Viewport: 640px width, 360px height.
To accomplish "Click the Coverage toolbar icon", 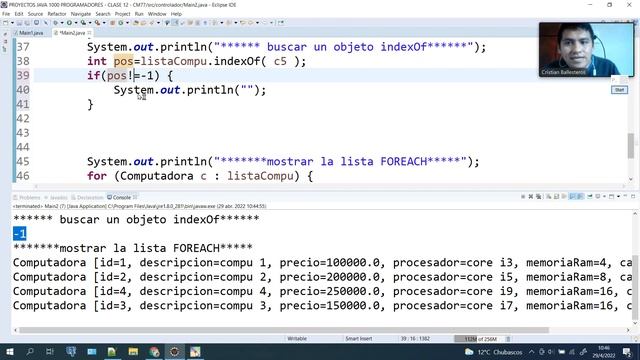I will (x=83, y=23).
